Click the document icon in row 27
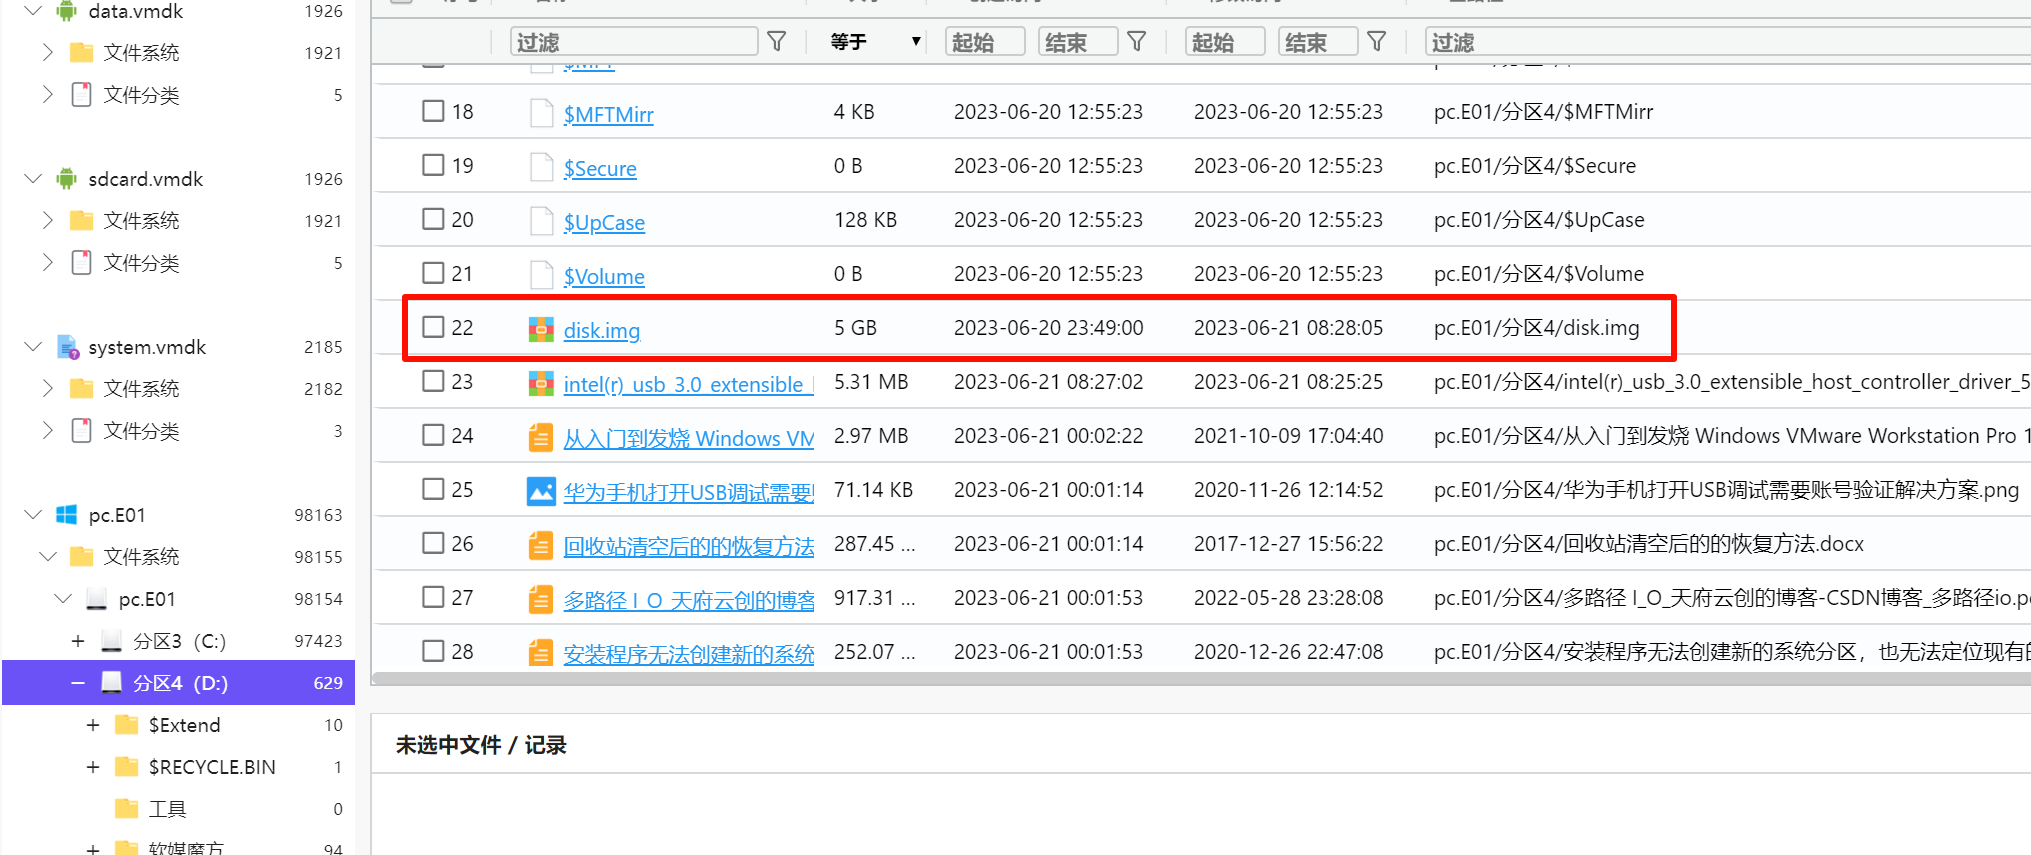The height and width of the screenshot is (855, 2031). 541,599
